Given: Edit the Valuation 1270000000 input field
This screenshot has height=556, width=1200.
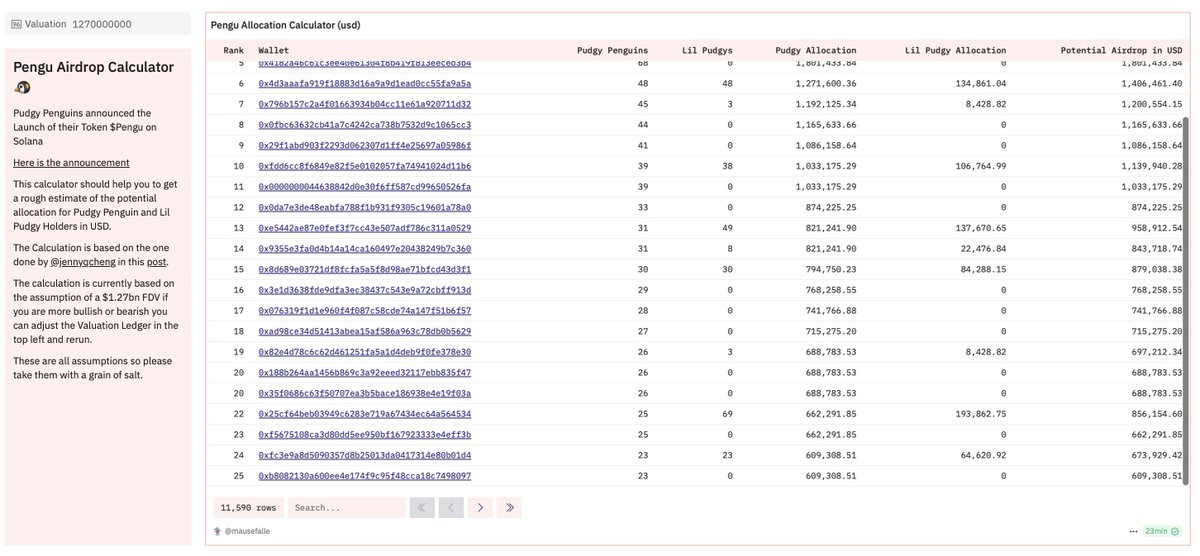Looking at the screenshot, I should pos(98,24).
